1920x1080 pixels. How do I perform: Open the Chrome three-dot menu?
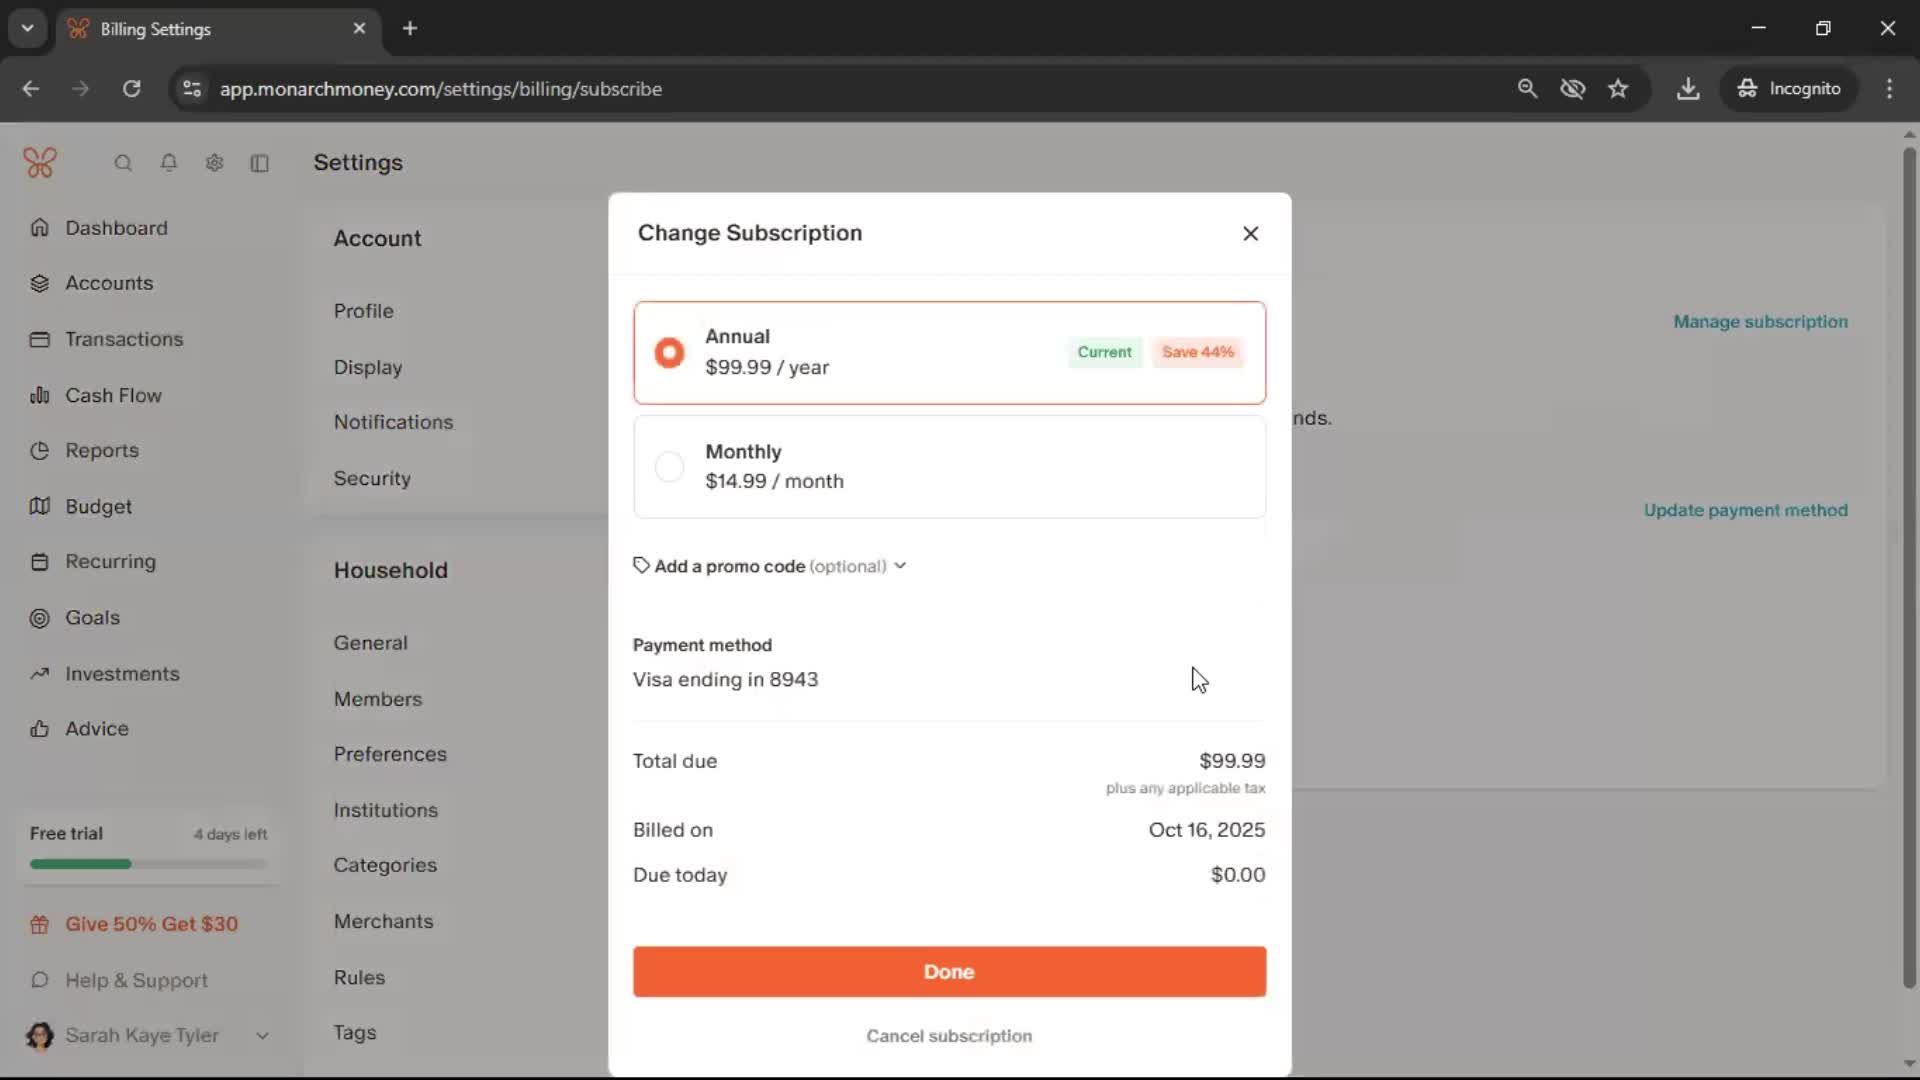[x=1890, y=88]
